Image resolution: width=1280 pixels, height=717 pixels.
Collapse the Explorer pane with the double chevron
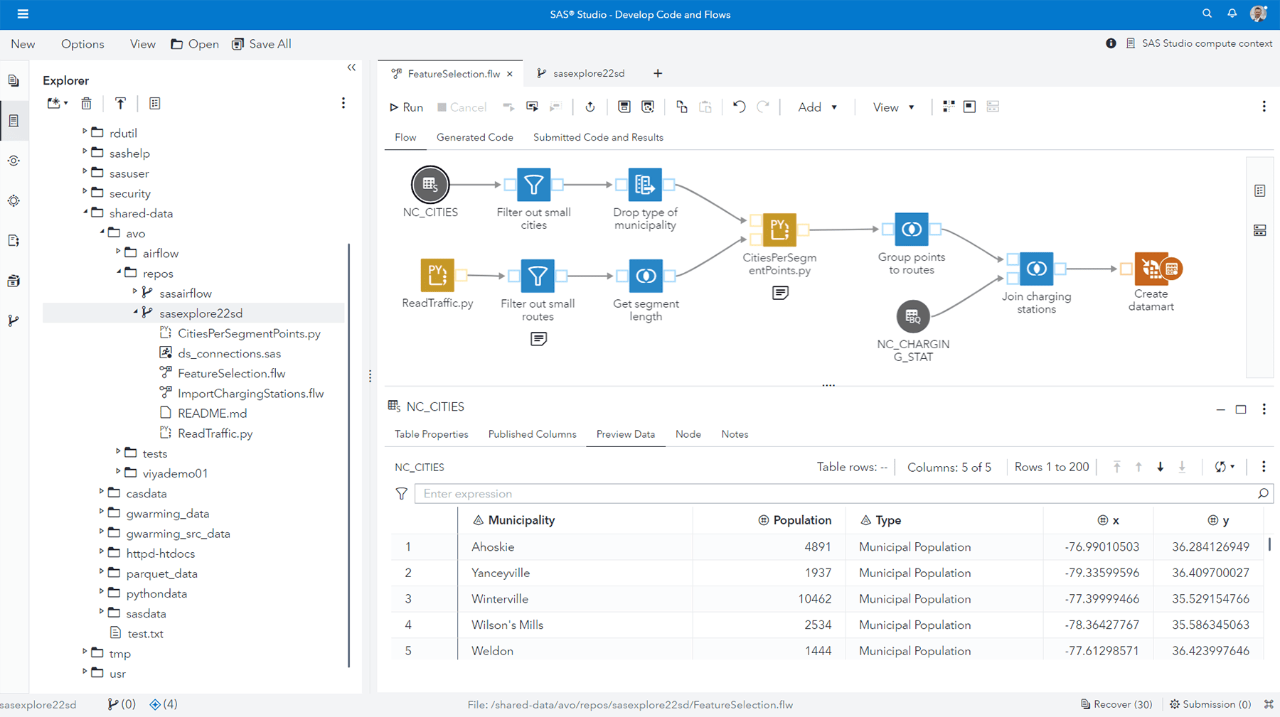(351, 68)
